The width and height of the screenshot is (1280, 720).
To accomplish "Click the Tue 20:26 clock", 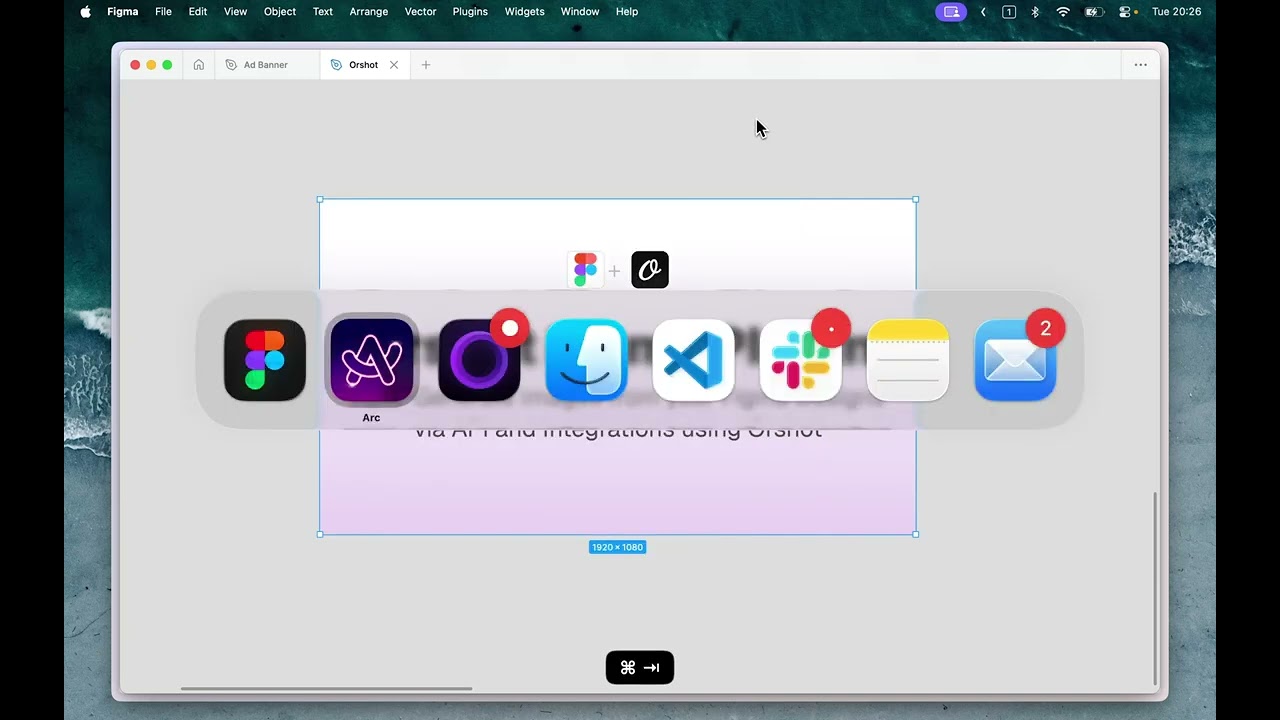I will pyautogui.click(x=1177, y=12).
